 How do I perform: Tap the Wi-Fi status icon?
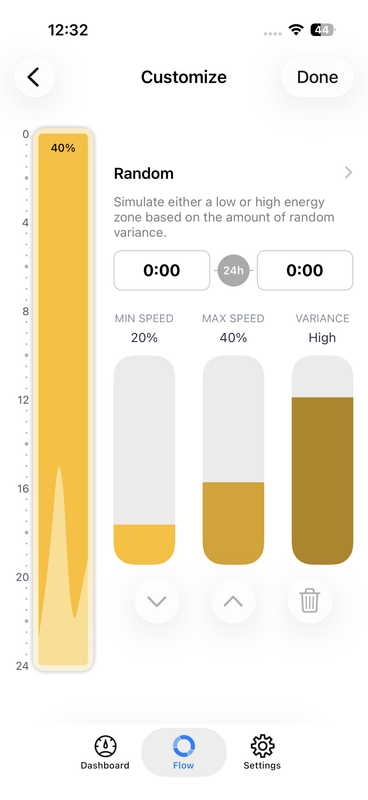(296, 30)
